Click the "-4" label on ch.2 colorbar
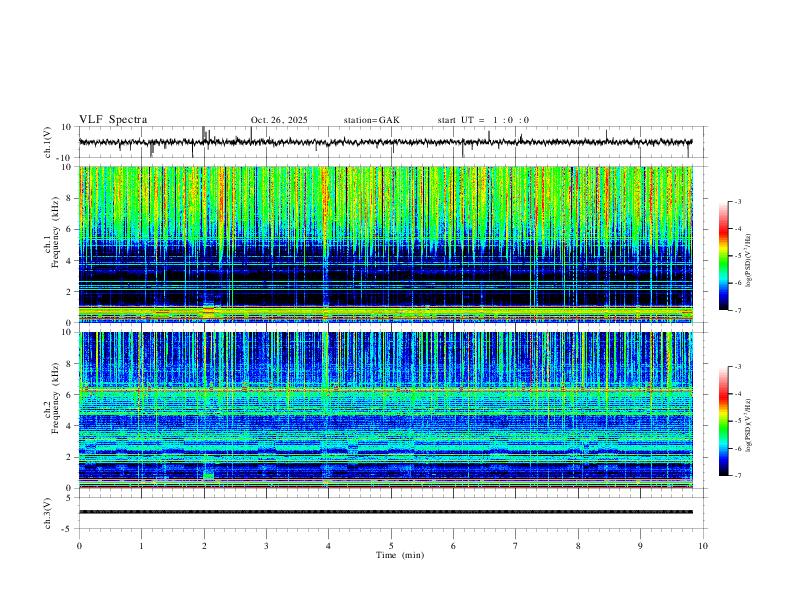Viewport: 792px width, 612px height. point(737,394)
